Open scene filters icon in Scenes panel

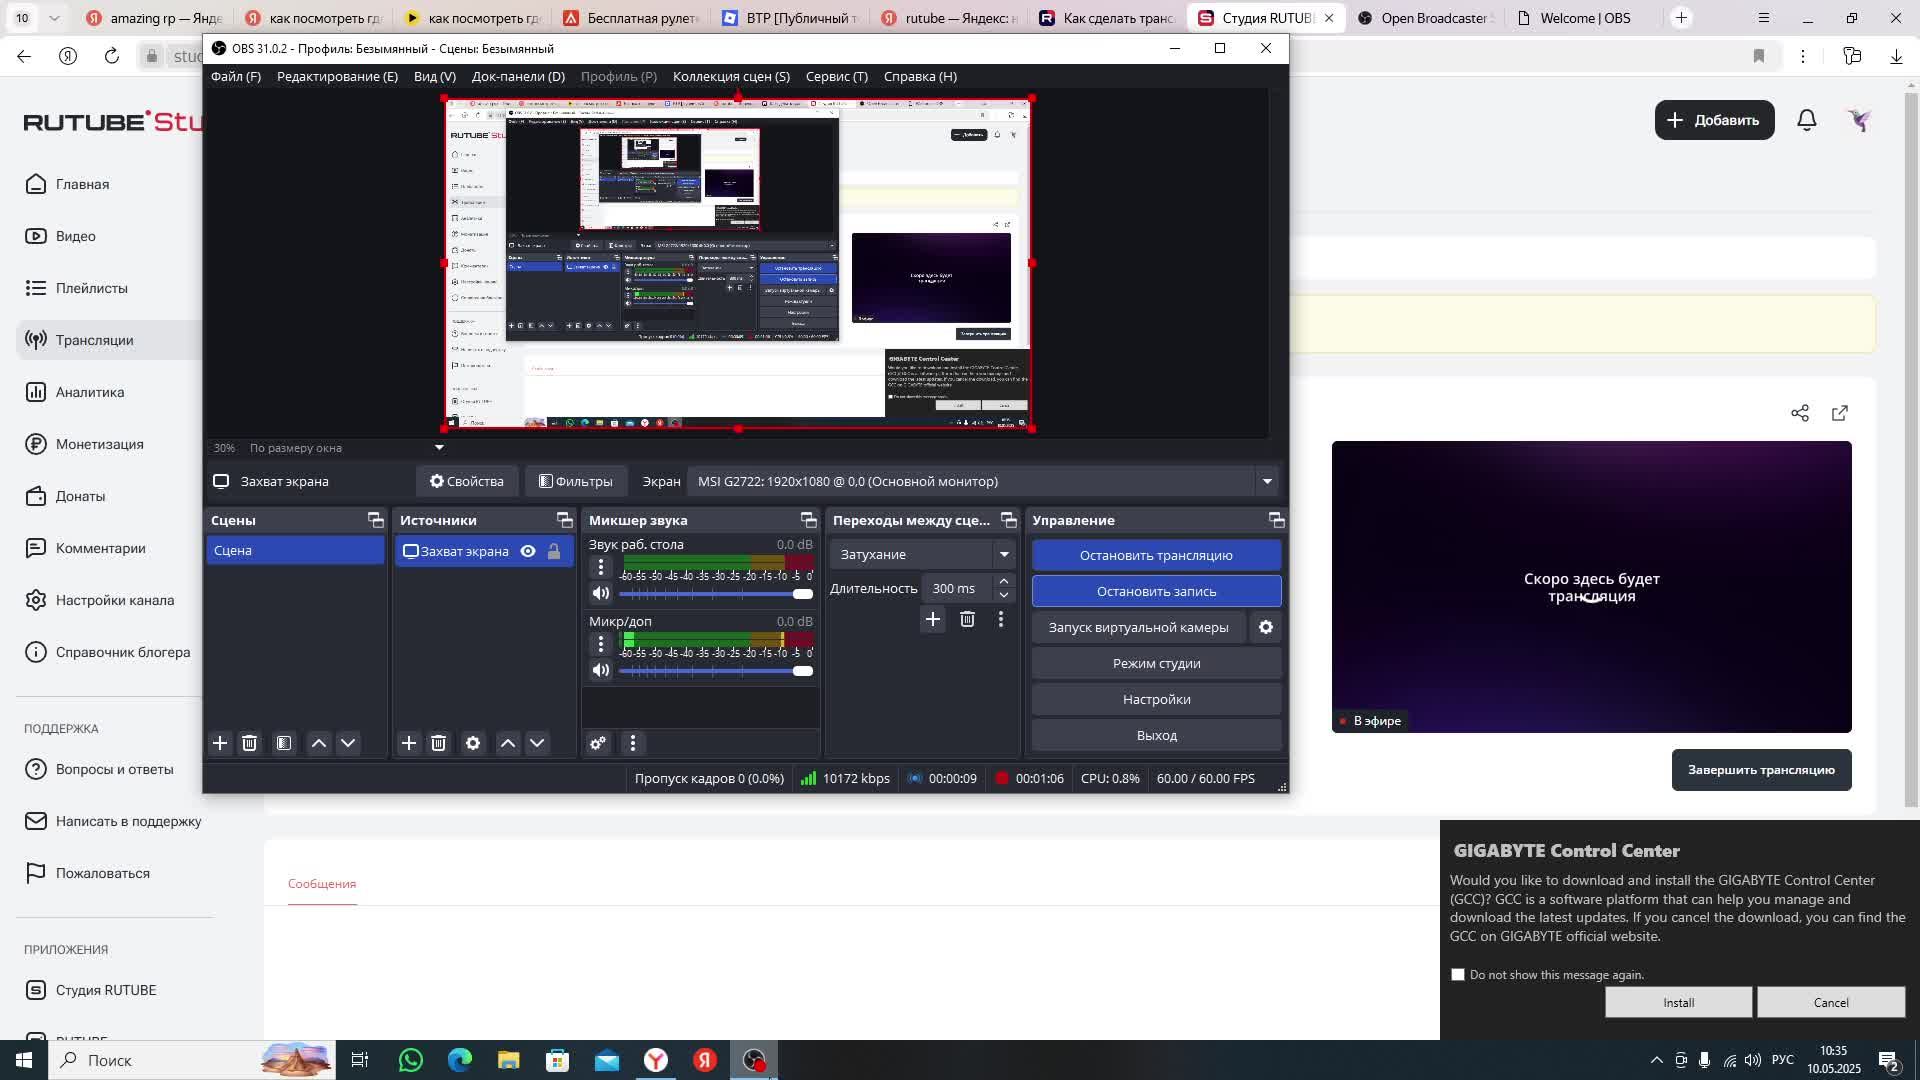point(284,743)
